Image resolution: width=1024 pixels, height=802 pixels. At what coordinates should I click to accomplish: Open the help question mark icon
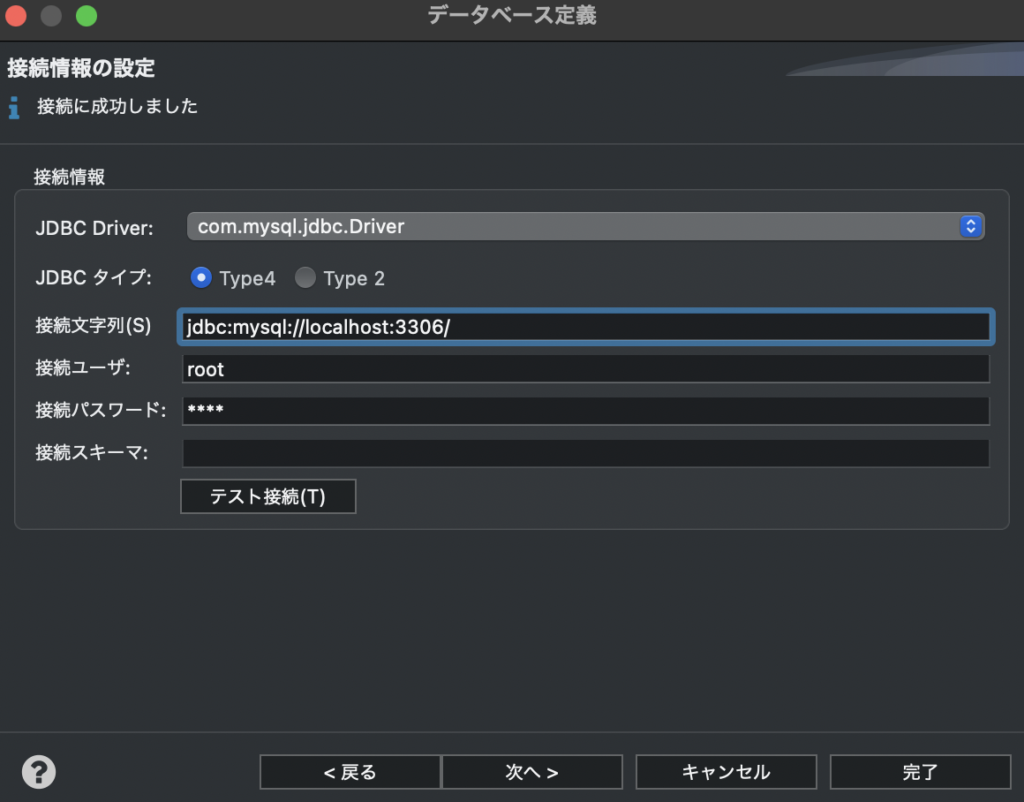(39, 772)
